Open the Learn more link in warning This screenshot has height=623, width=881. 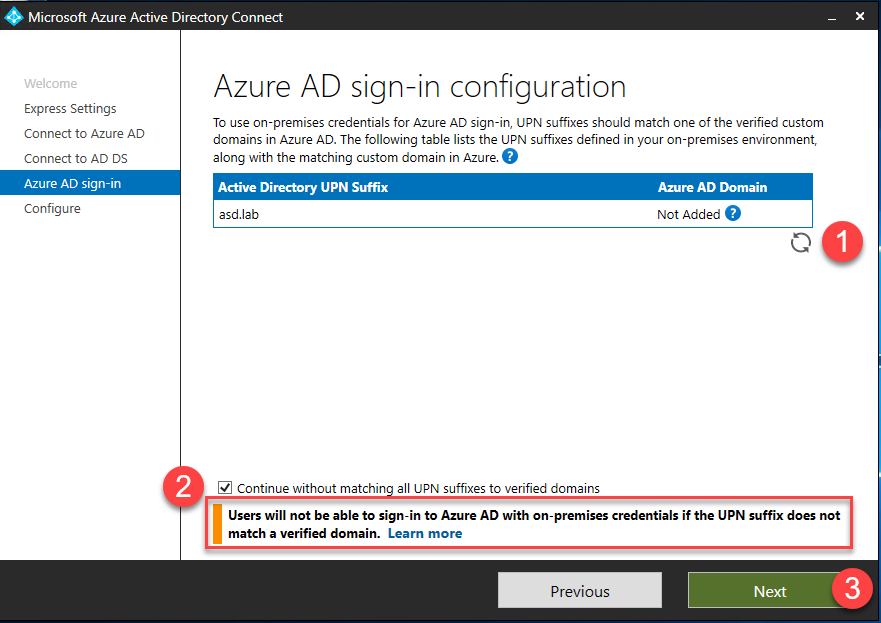[425, 533]
